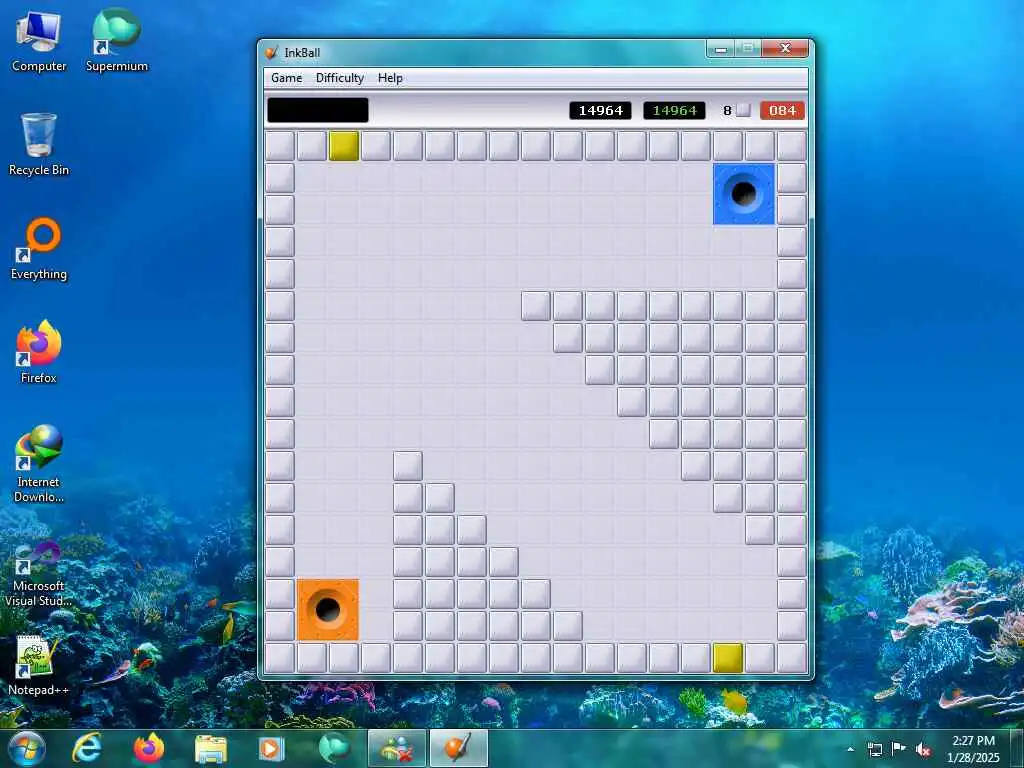Open the Action Center flag icon

point(899,748)
